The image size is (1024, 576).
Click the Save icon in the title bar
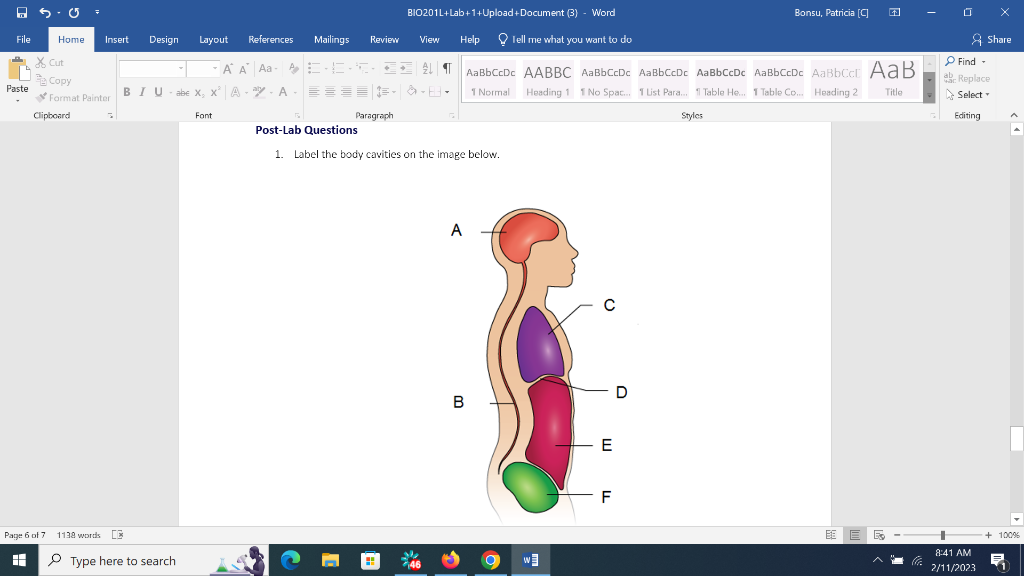pos(22,12)
